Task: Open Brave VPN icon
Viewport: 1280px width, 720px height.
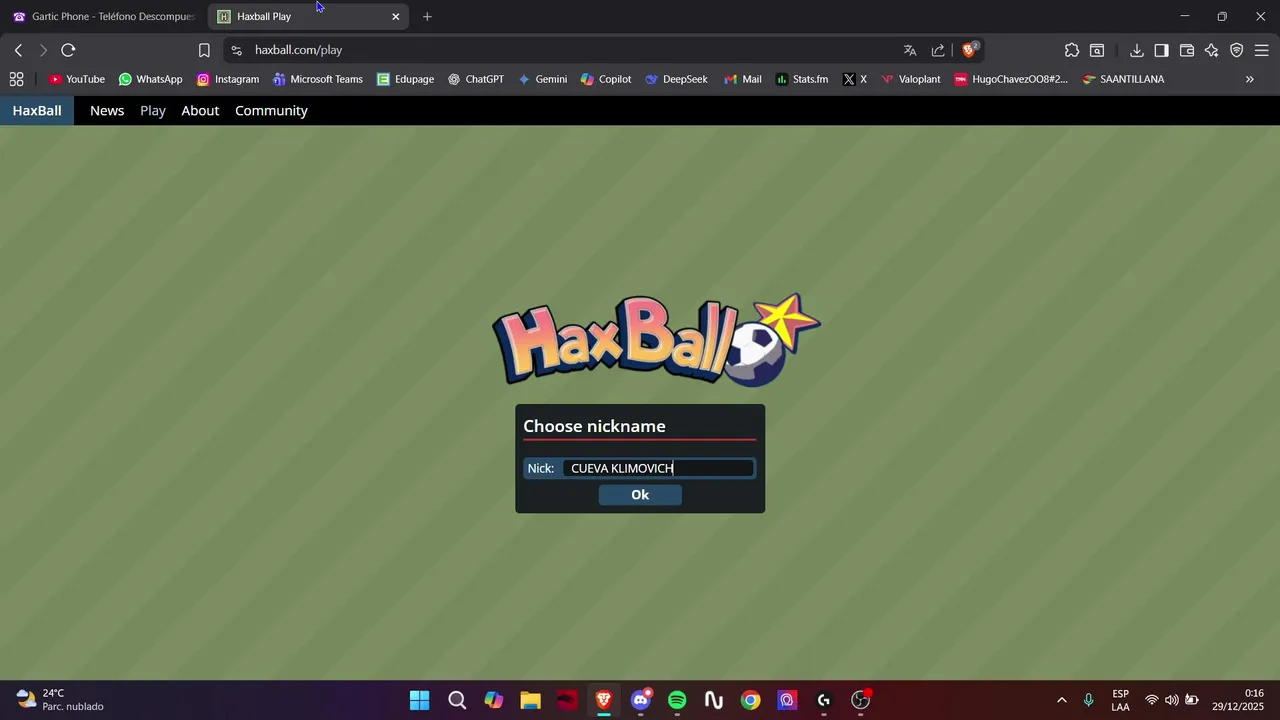Action: tap(1237, 50)
